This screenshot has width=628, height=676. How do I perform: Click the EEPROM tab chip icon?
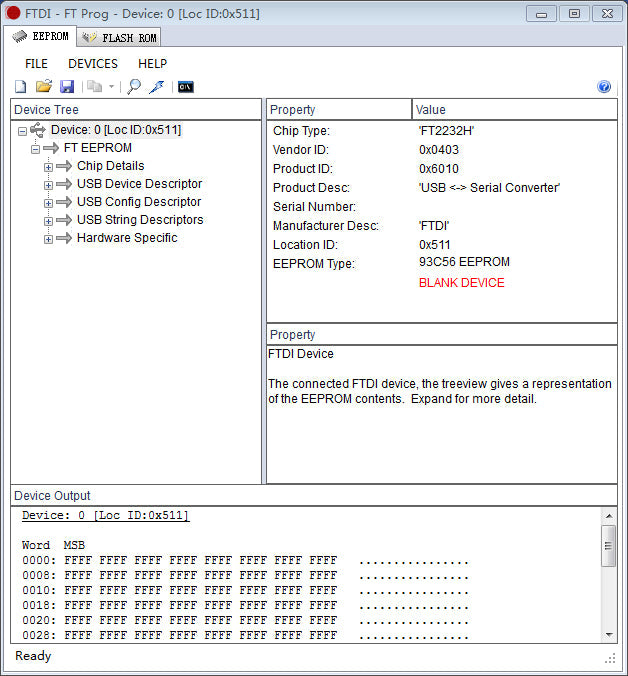[x=19, y=37]
